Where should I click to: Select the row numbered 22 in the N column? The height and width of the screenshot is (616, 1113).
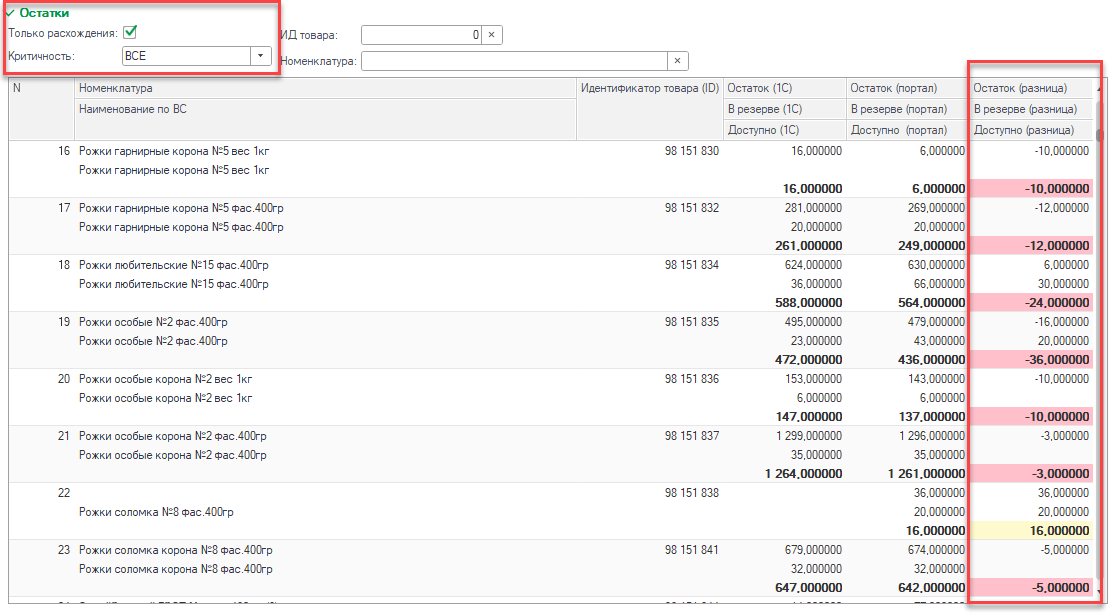click(x=64, y=493)
